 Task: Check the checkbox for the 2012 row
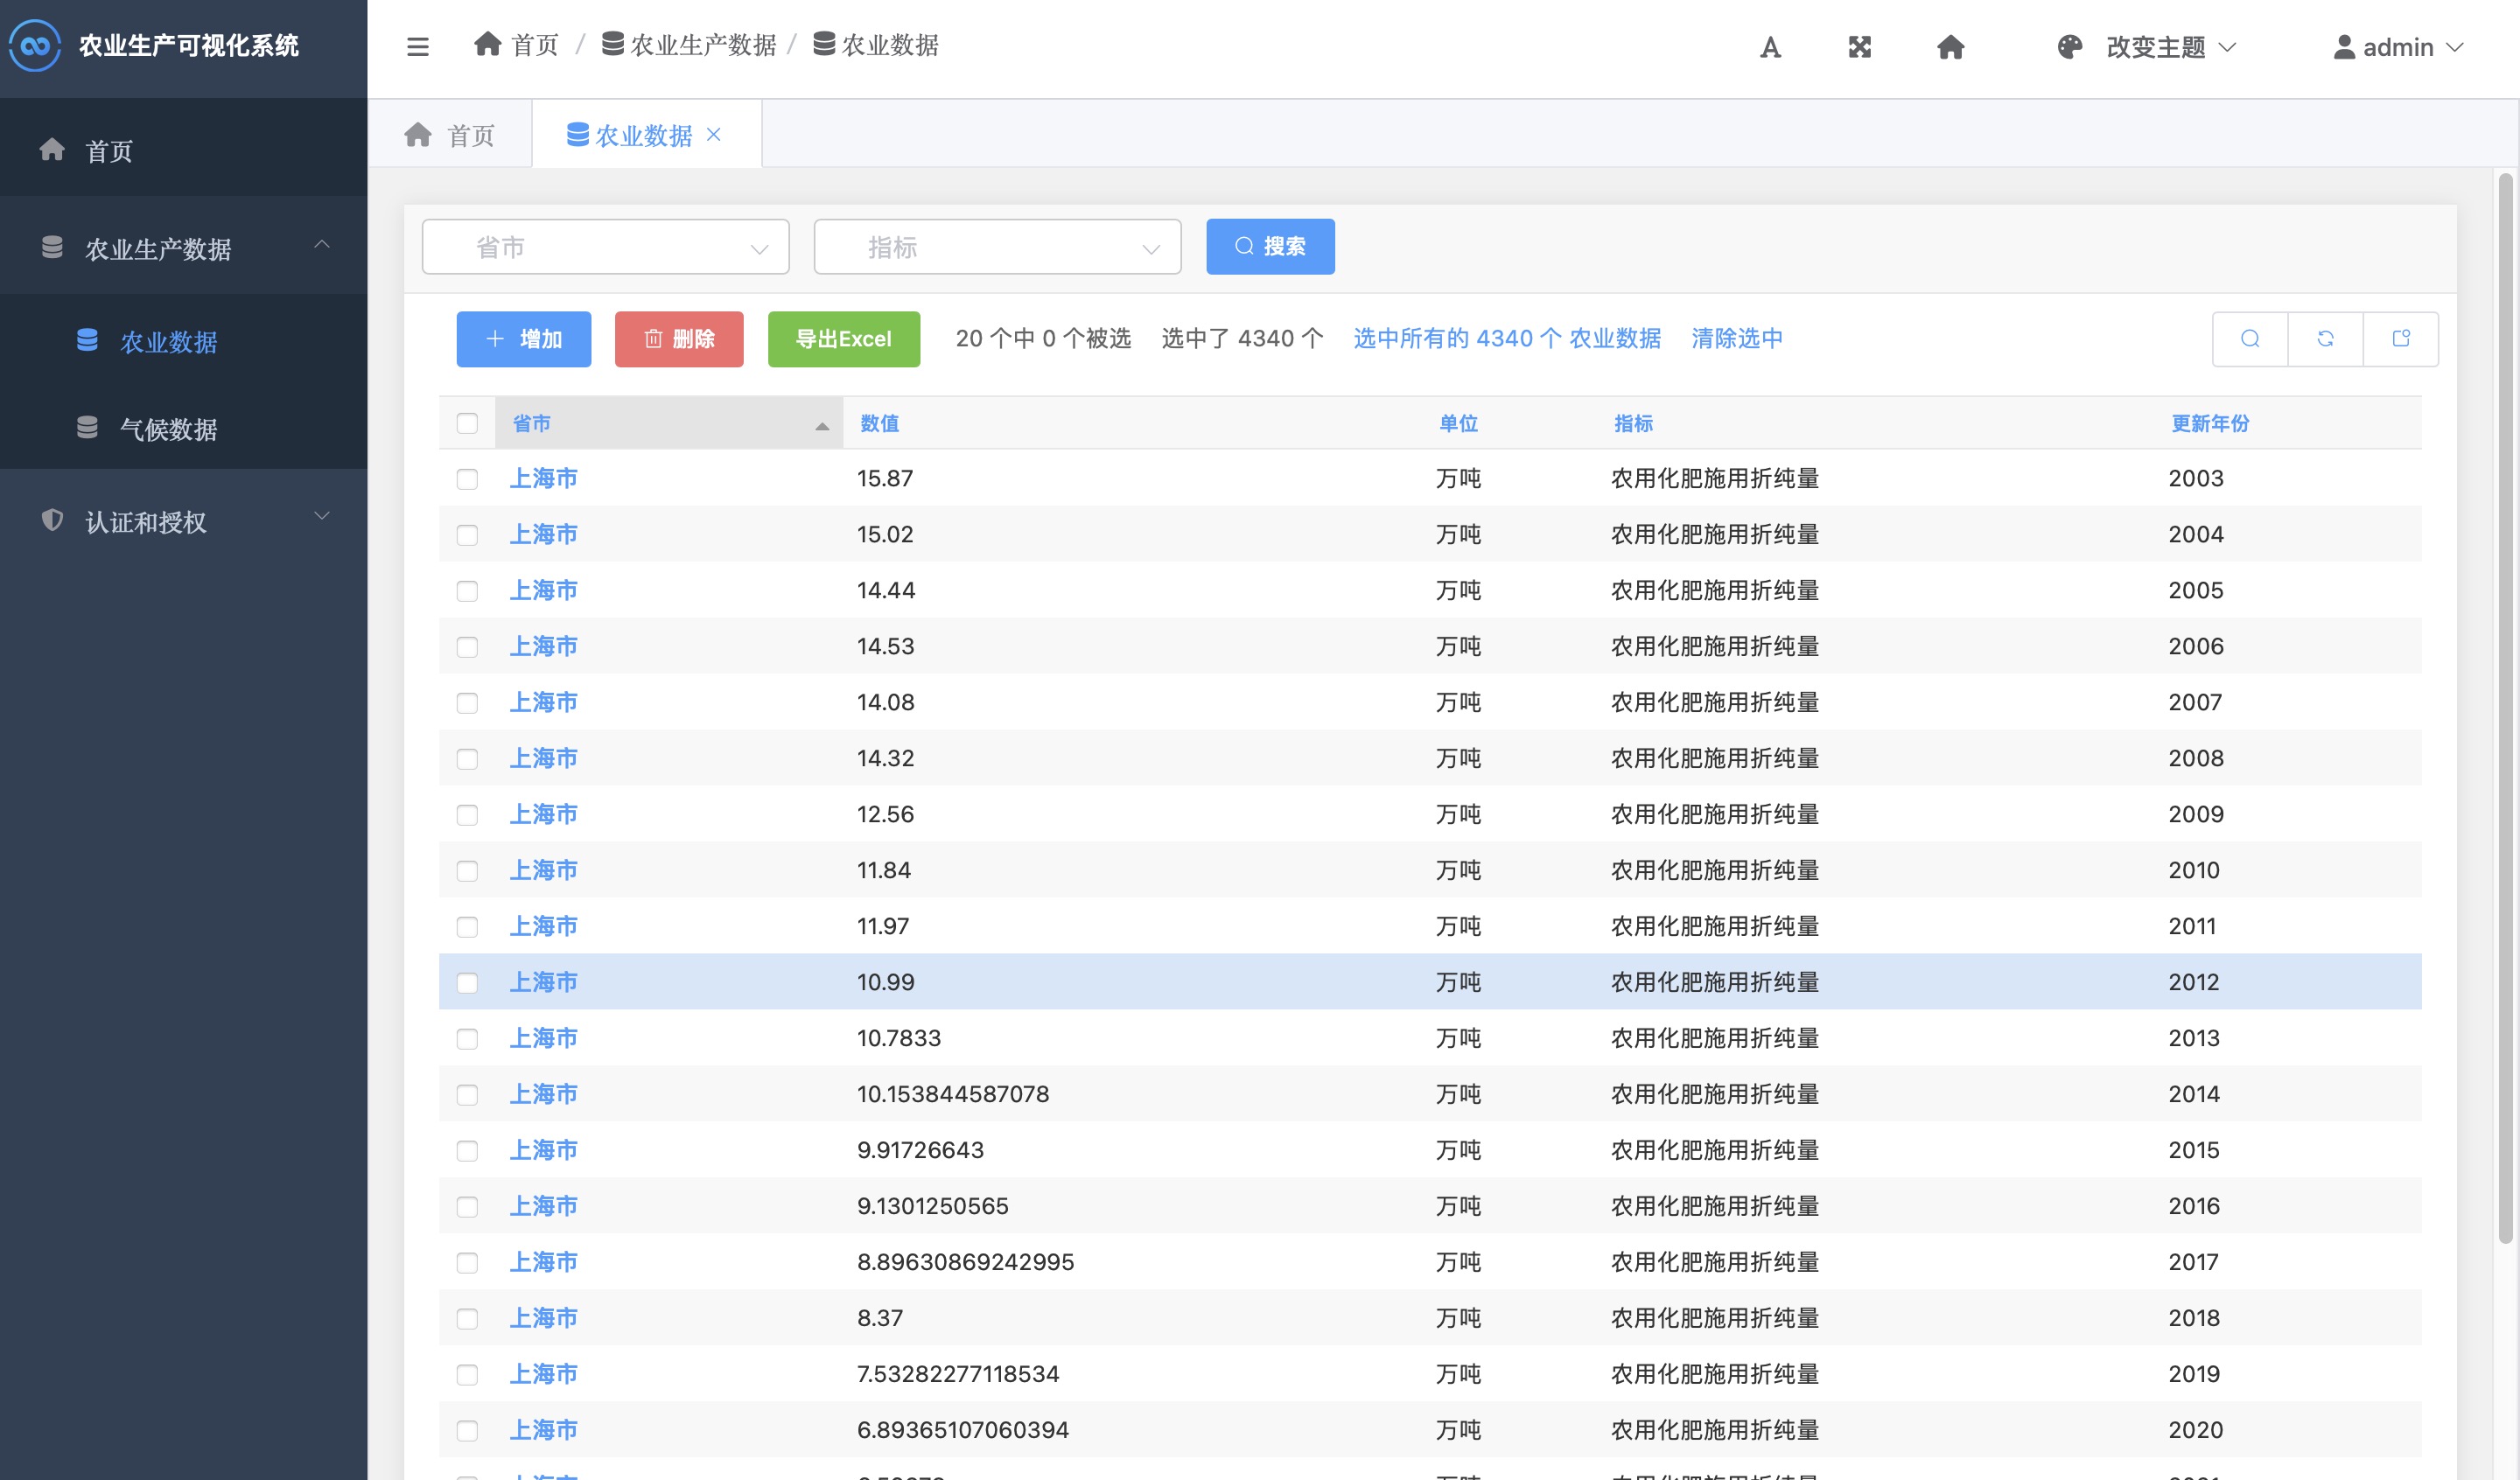point(467,983)
